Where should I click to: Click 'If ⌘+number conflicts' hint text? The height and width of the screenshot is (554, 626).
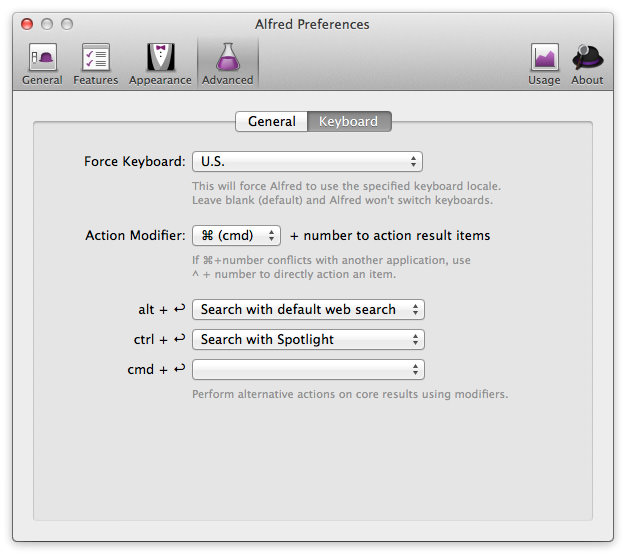point(331,260)
